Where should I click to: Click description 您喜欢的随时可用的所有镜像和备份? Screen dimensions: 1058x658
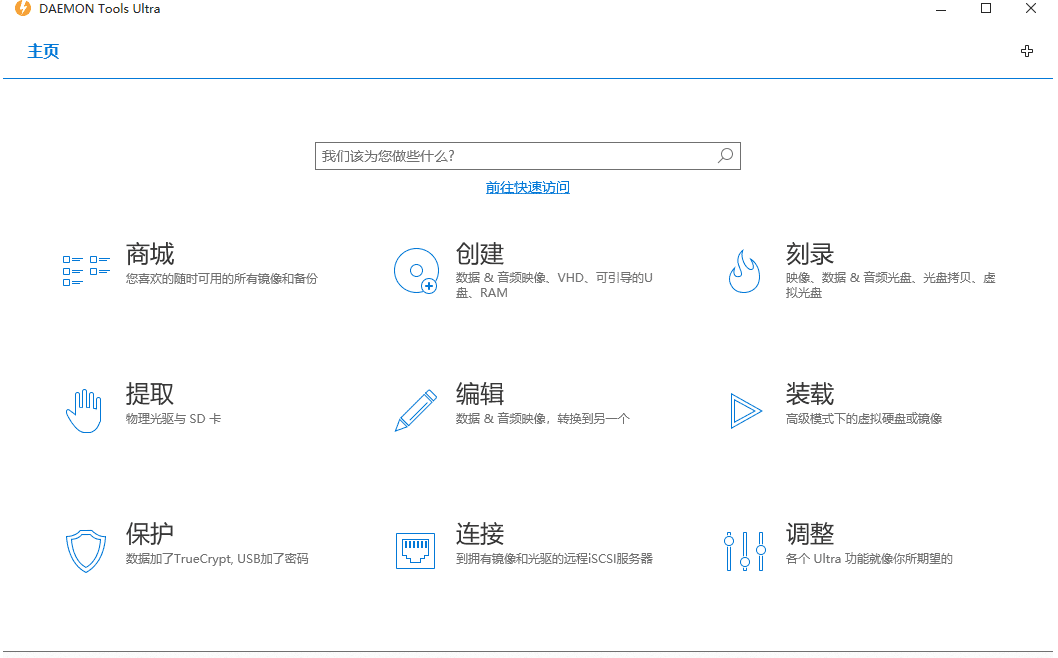(221, 279)
